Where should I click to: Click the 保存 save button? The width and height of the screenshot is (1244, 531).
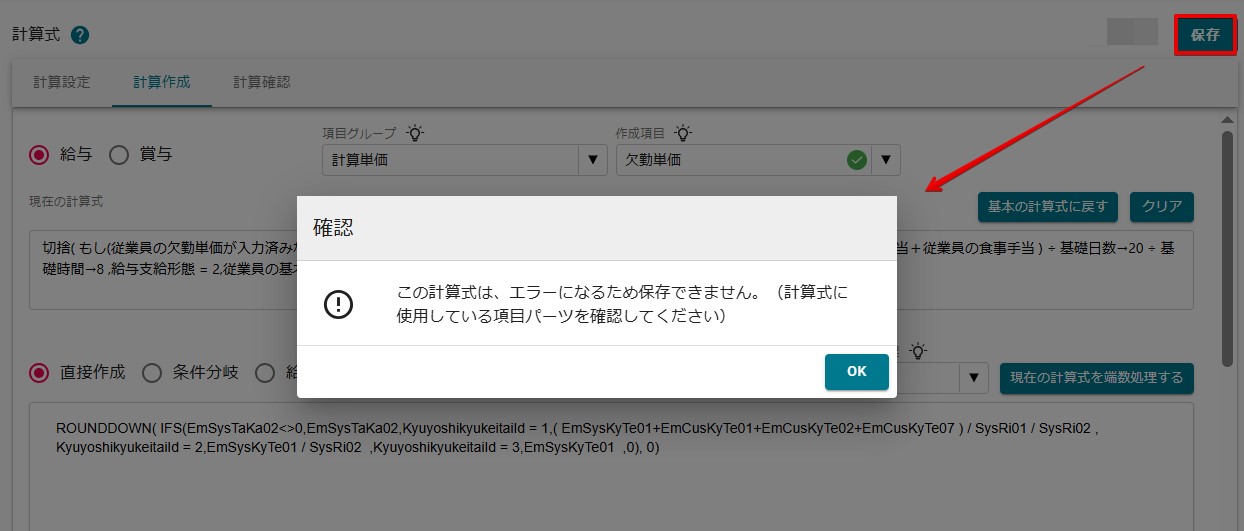pyautogui.click(x=1205, y=35)
